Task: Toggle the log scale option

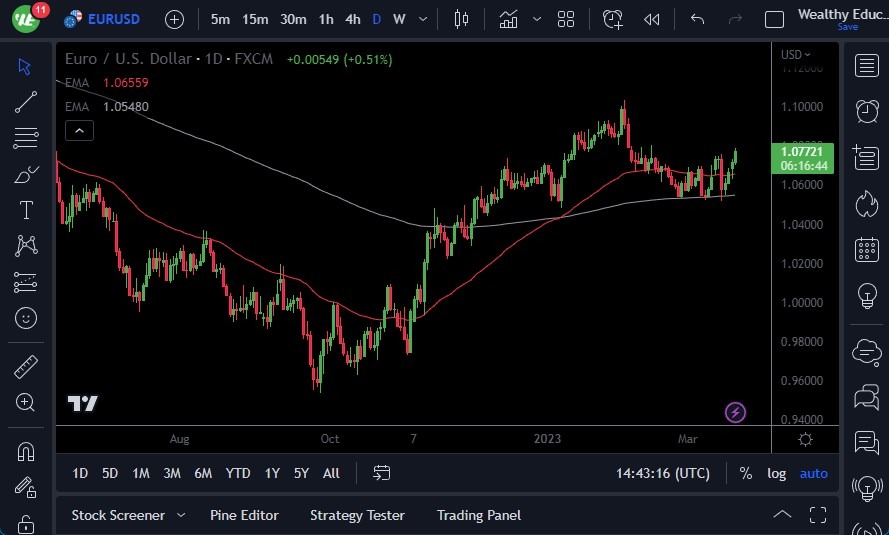Action: 776,473
